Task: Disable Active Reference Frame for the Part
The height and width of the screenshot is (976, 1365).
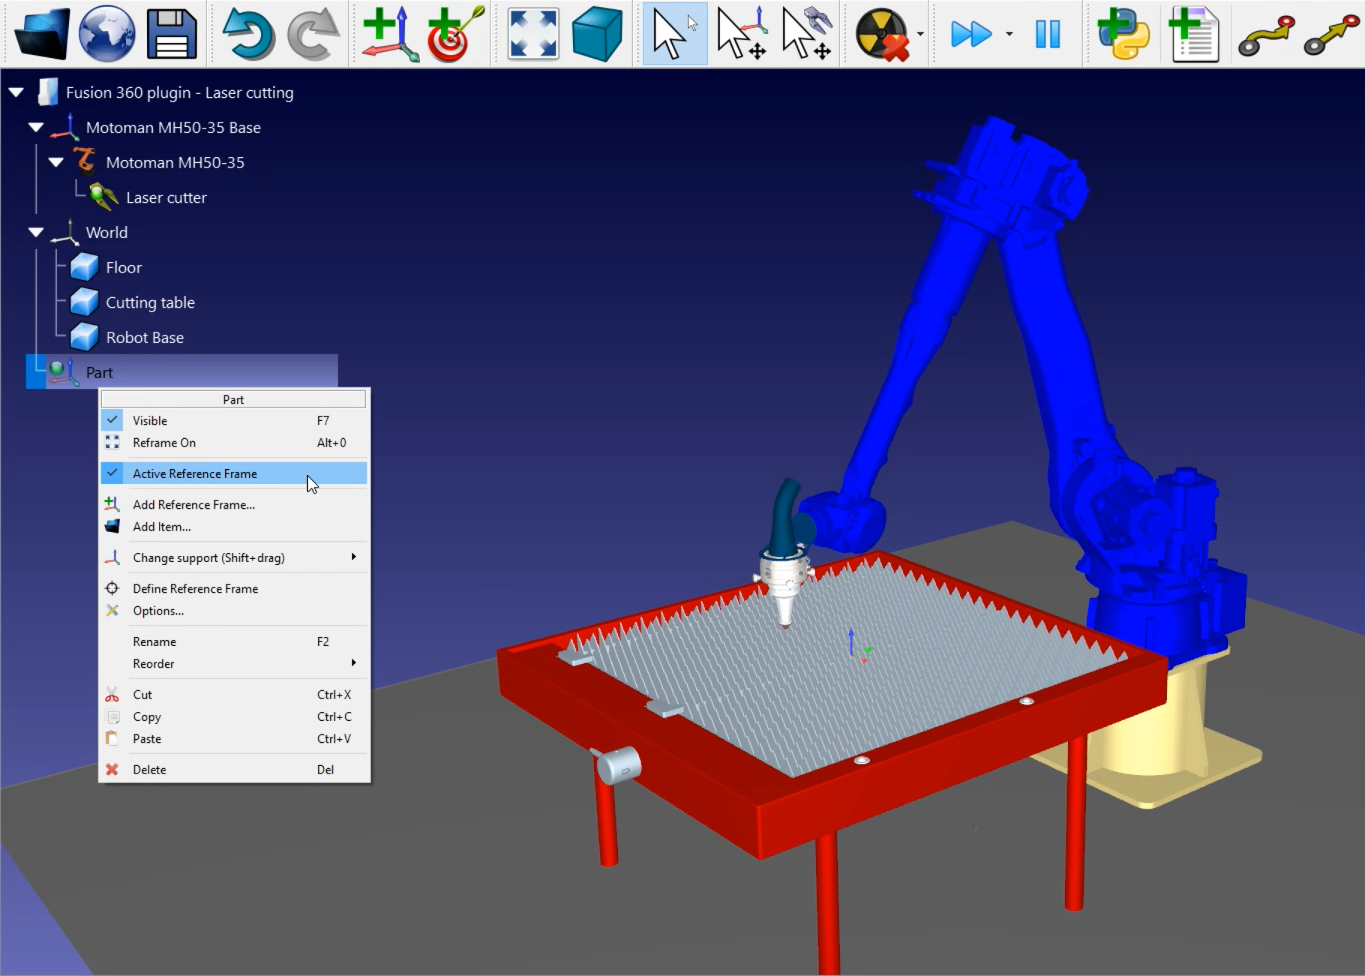Action: 195,473
